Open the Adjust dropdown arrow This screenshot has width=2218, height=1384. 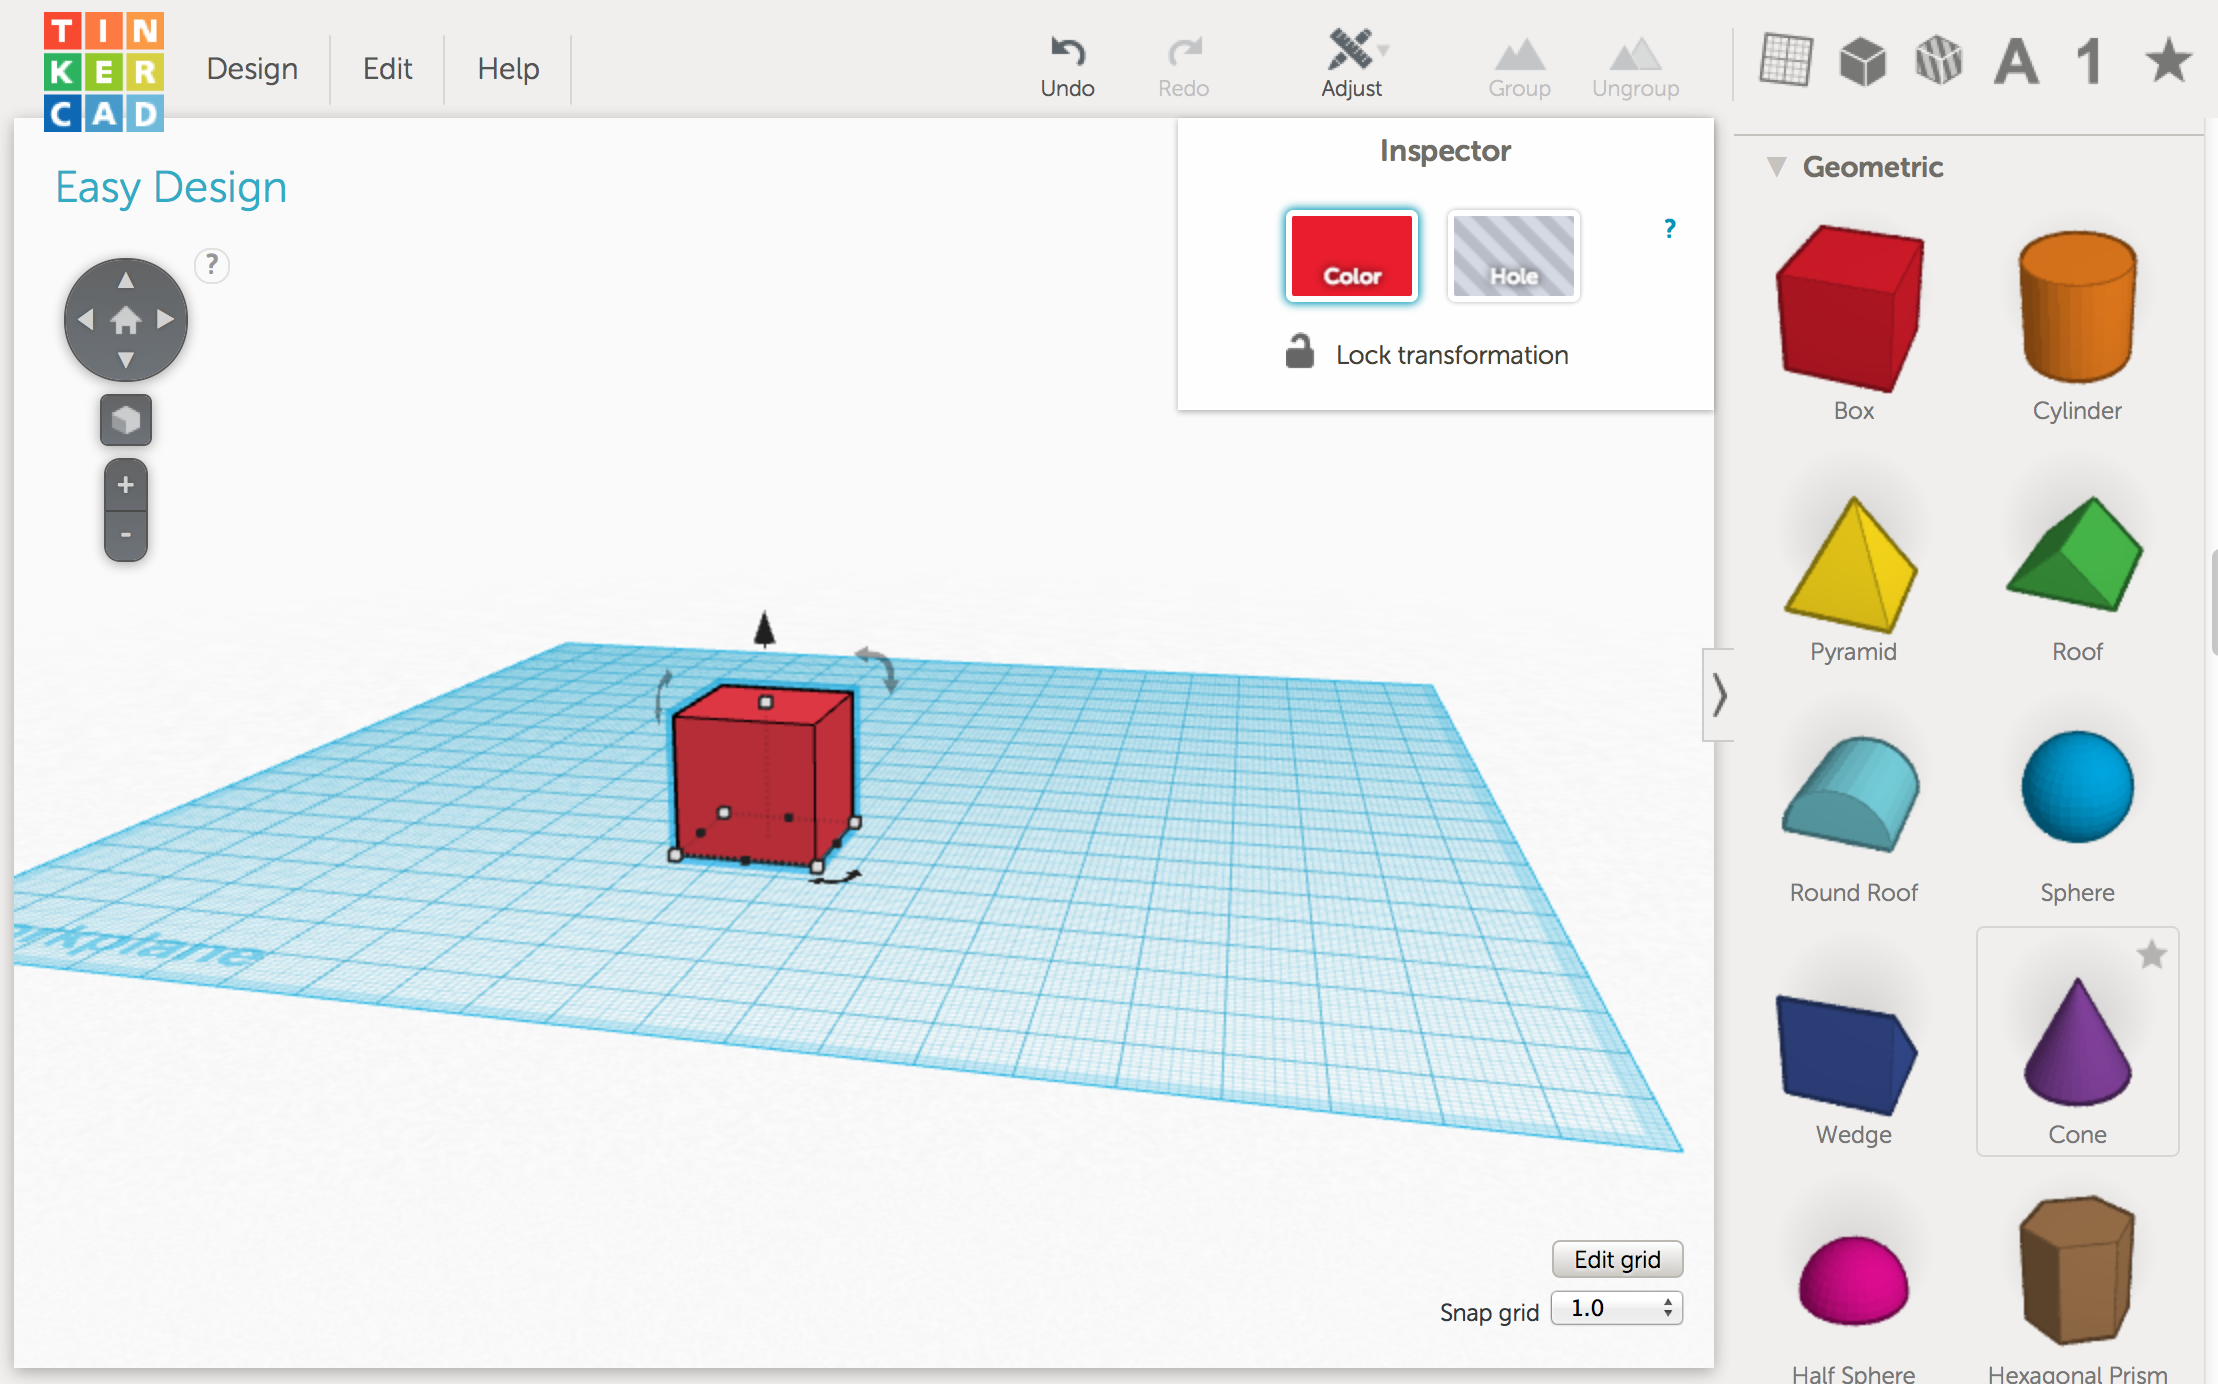click(1383, 48)
